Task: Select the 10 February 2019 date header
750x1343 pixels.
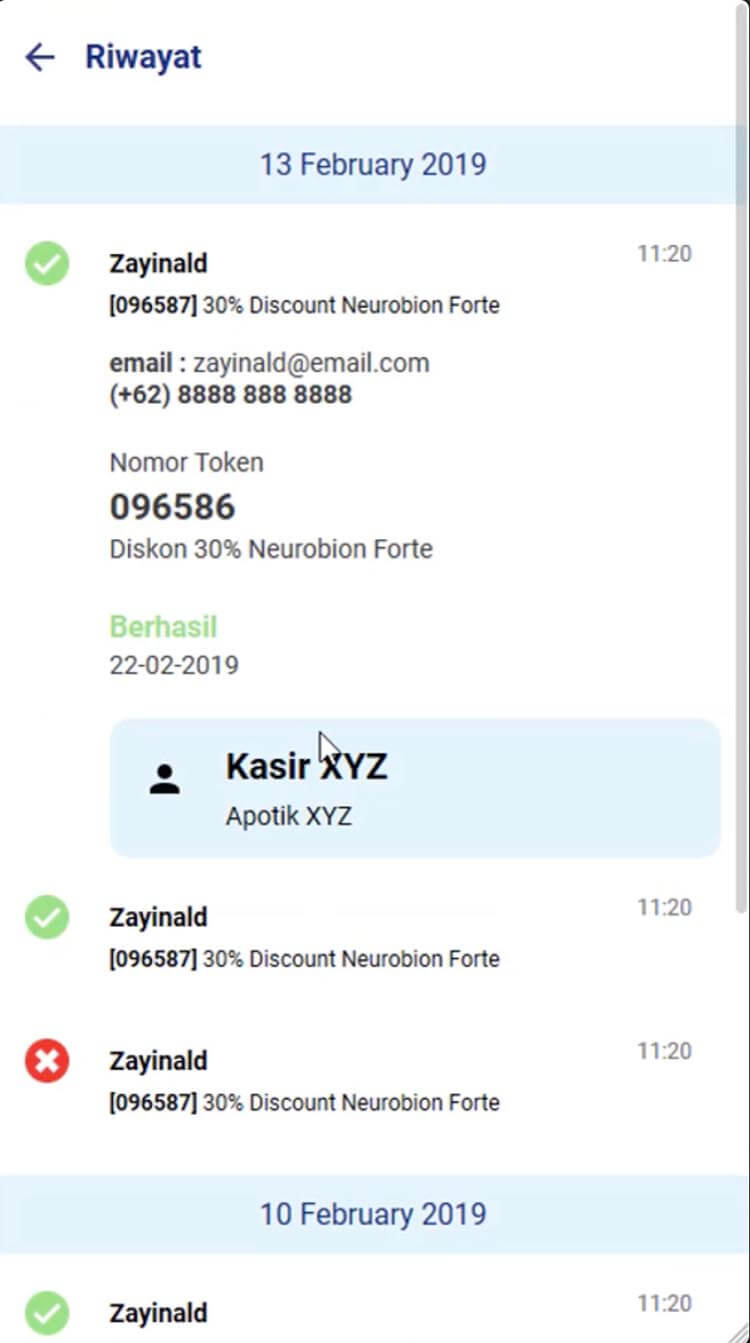Action: point(373,1214)
